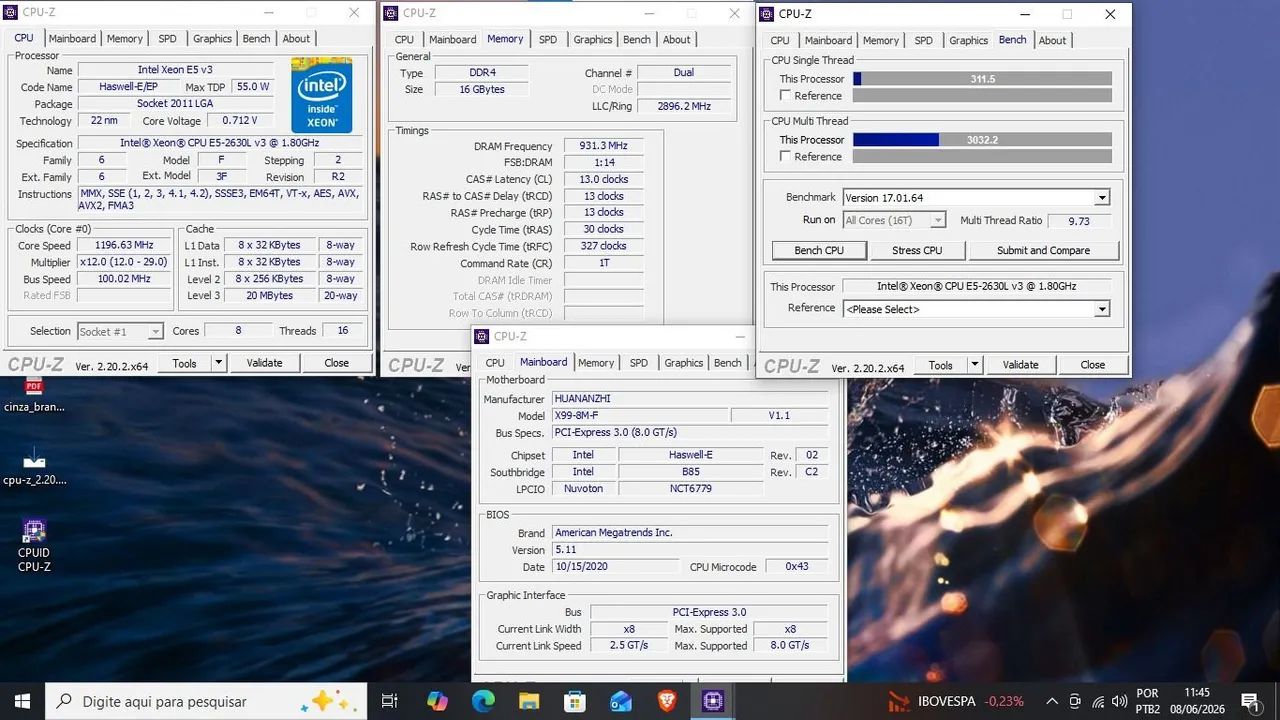
Task: Open Task View in the taskbar
Action: pos(390,701)
